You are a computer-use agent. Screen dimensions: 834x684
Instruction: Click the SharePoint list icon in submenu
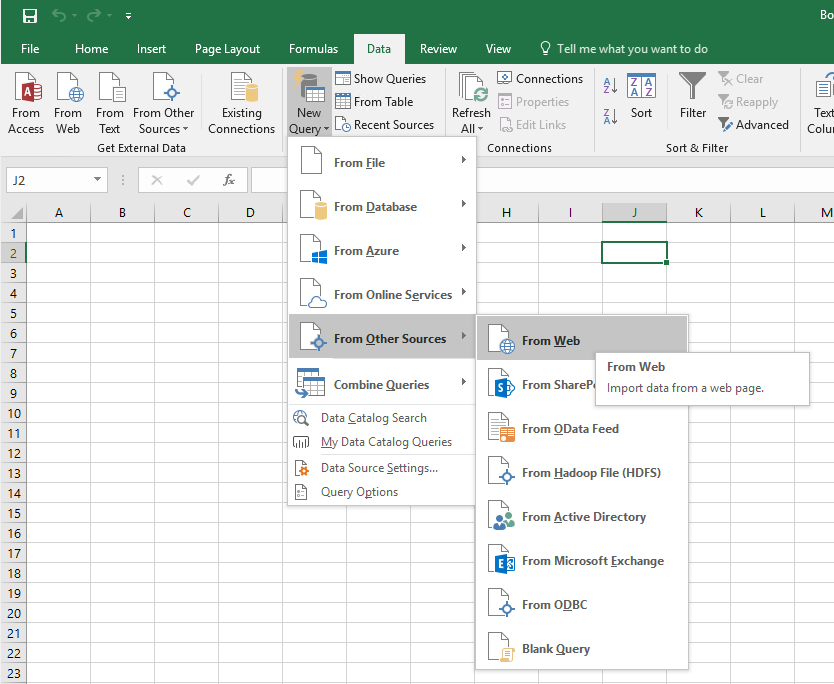[501, 384]
